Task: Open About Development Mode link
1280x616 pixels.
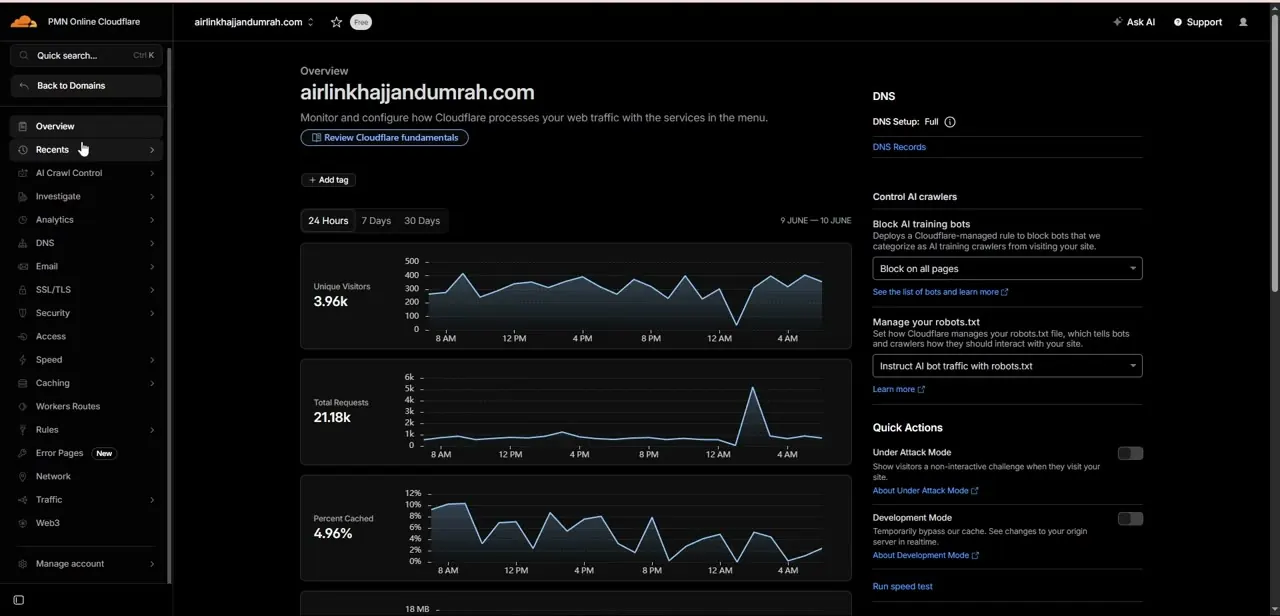Action: [925, 556]
